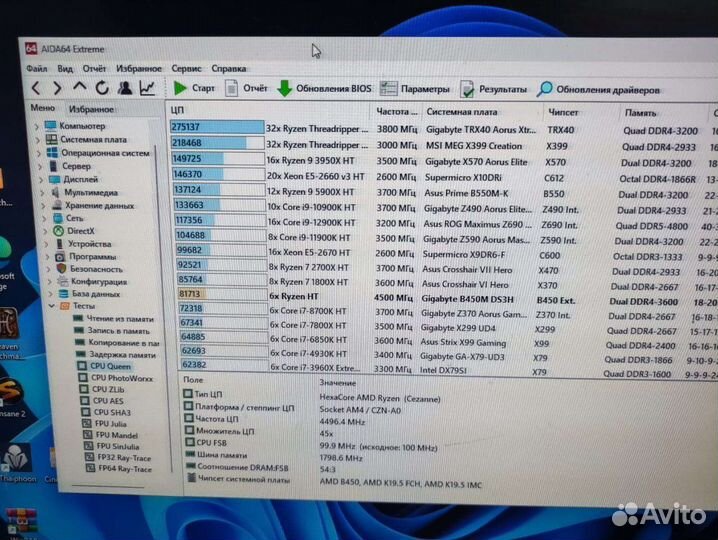Click Обновления BIOS toolbar button
This screenshot has height=540, width=718.
click(325, 88)
